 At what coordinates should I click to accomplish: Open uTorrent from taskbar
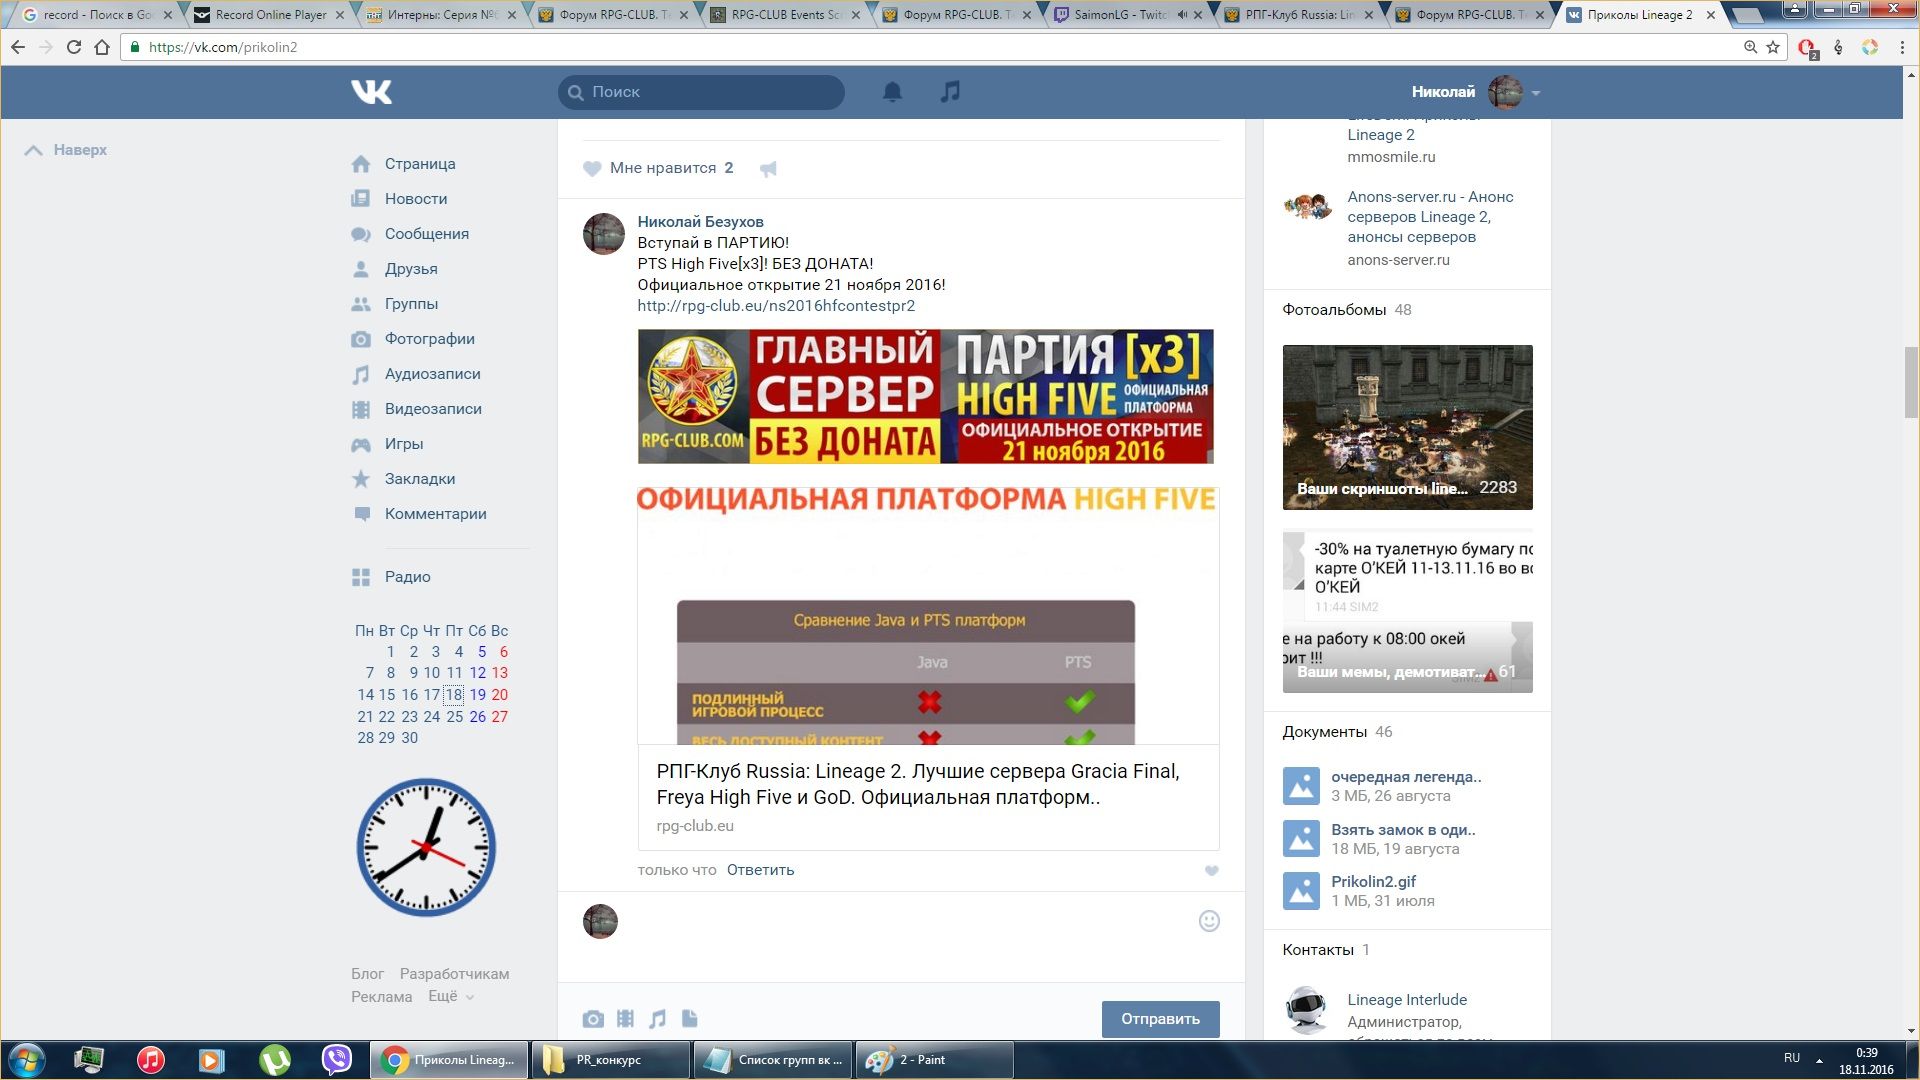tap(275, 1060)
